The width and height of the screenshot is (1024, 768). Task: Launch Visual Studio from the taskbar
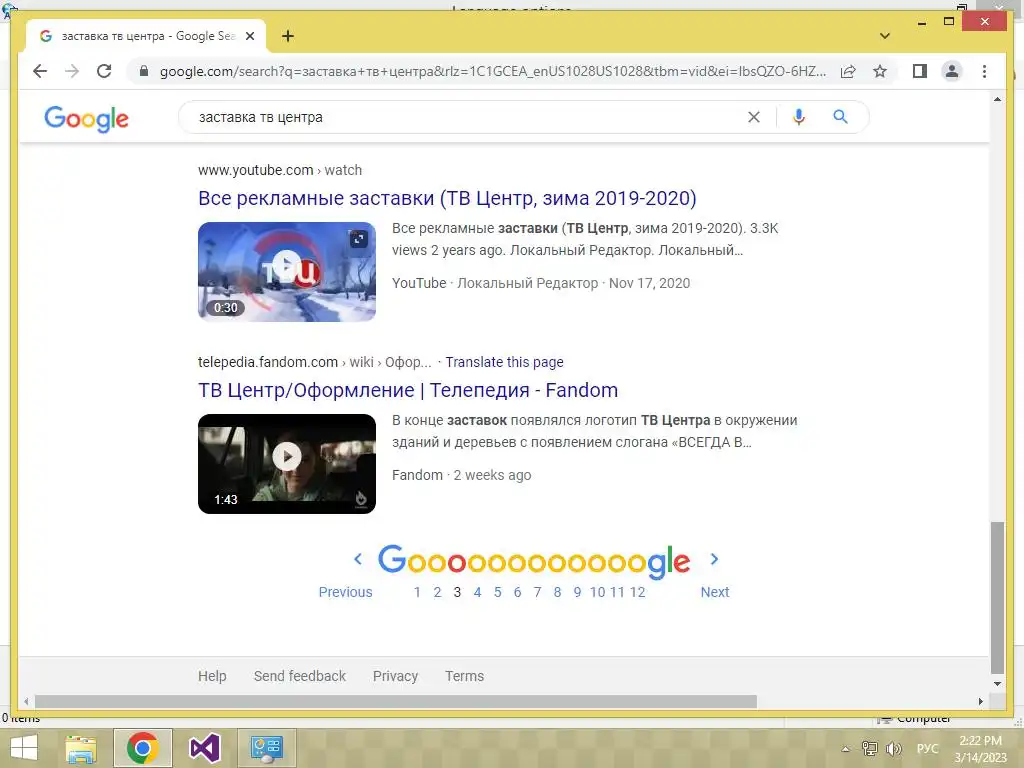pyautogui.click(x=204, y=748)
